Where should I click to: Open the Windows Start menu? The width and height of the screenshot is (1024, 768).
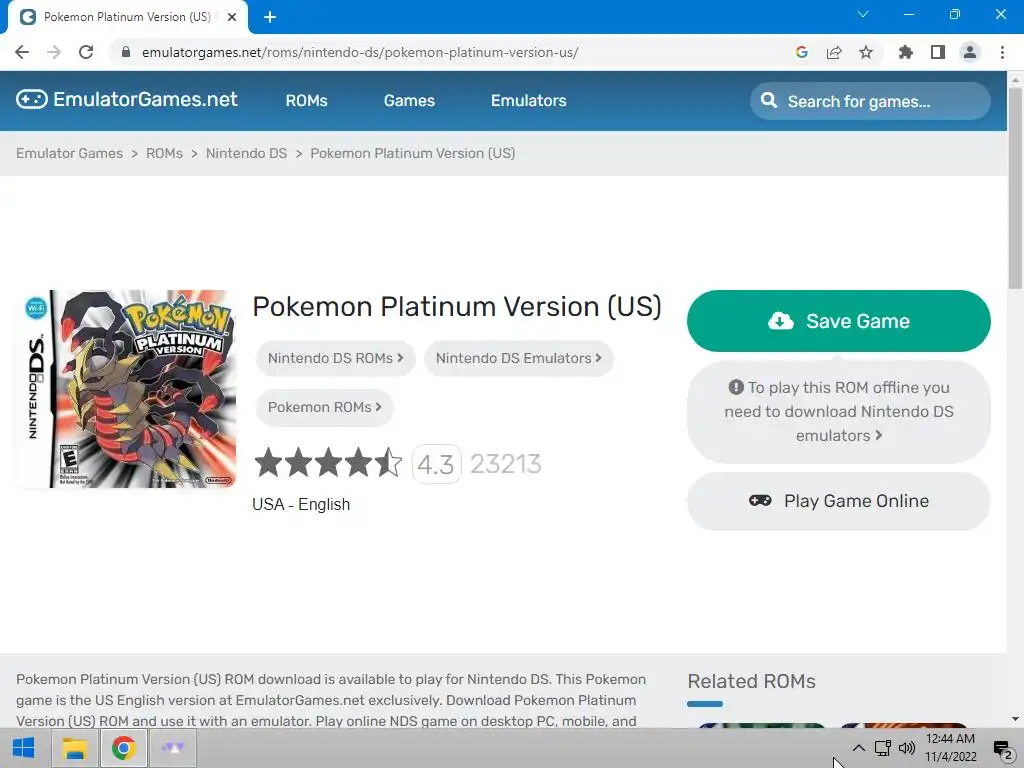pyautogui.click(x=24, y=748)
